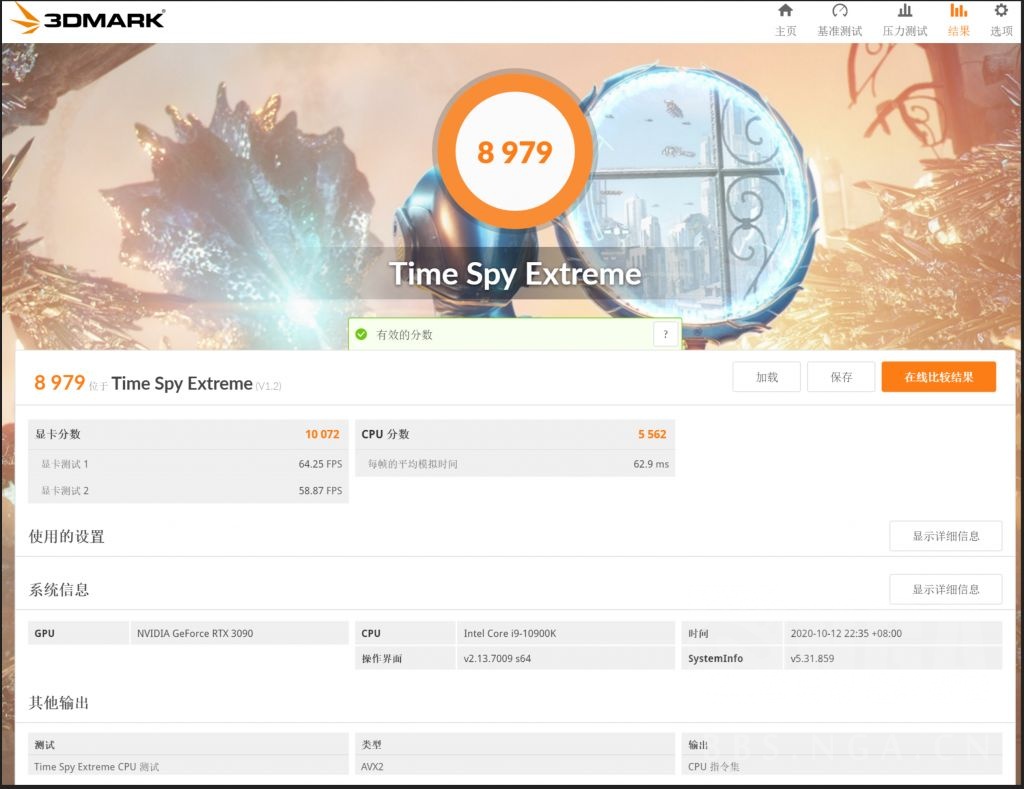This screenshot has width=1024, height=789.
Task: Select the results bar-chart icon
Action: point(958,10)
